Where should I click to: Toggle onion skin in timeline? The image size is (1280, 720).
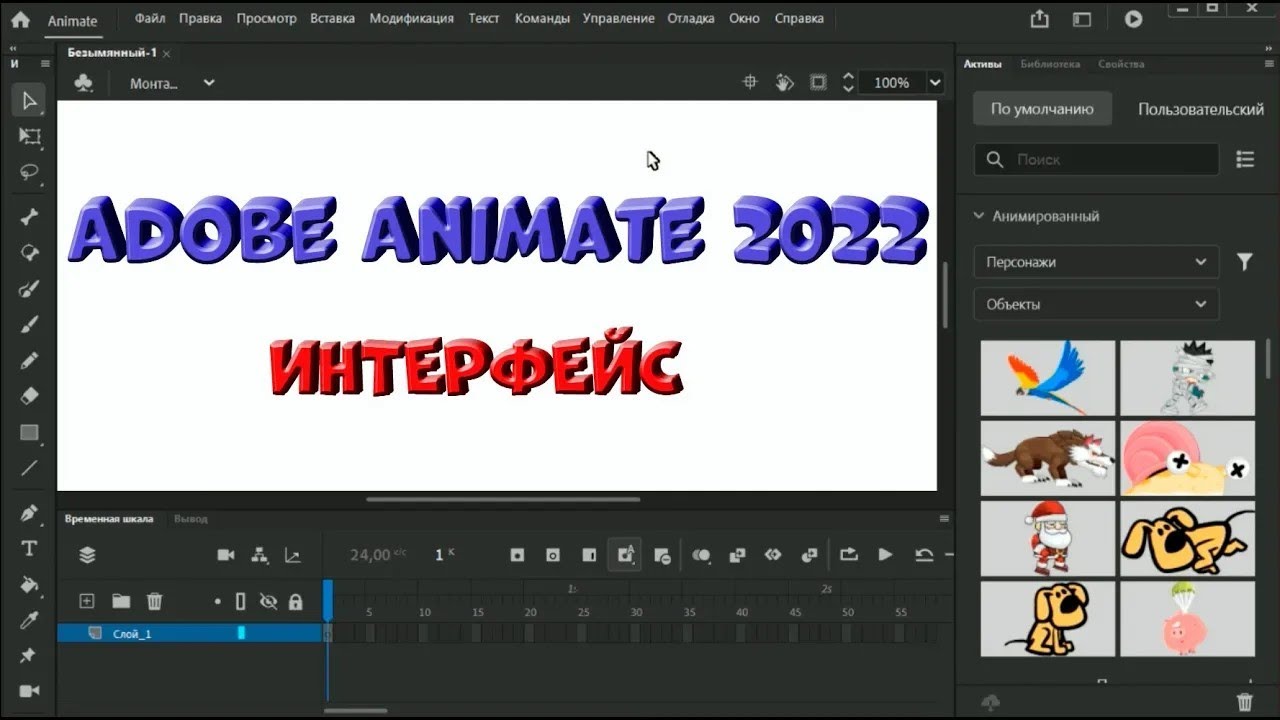point(701,554)
